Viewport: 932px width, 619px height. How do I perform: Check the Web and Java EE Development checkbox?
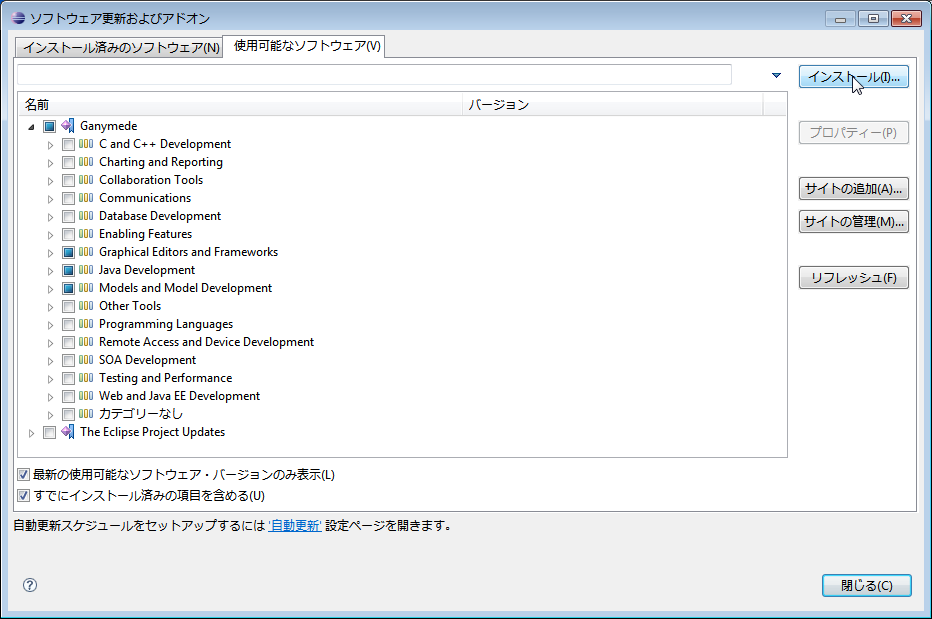coord(68,397)
